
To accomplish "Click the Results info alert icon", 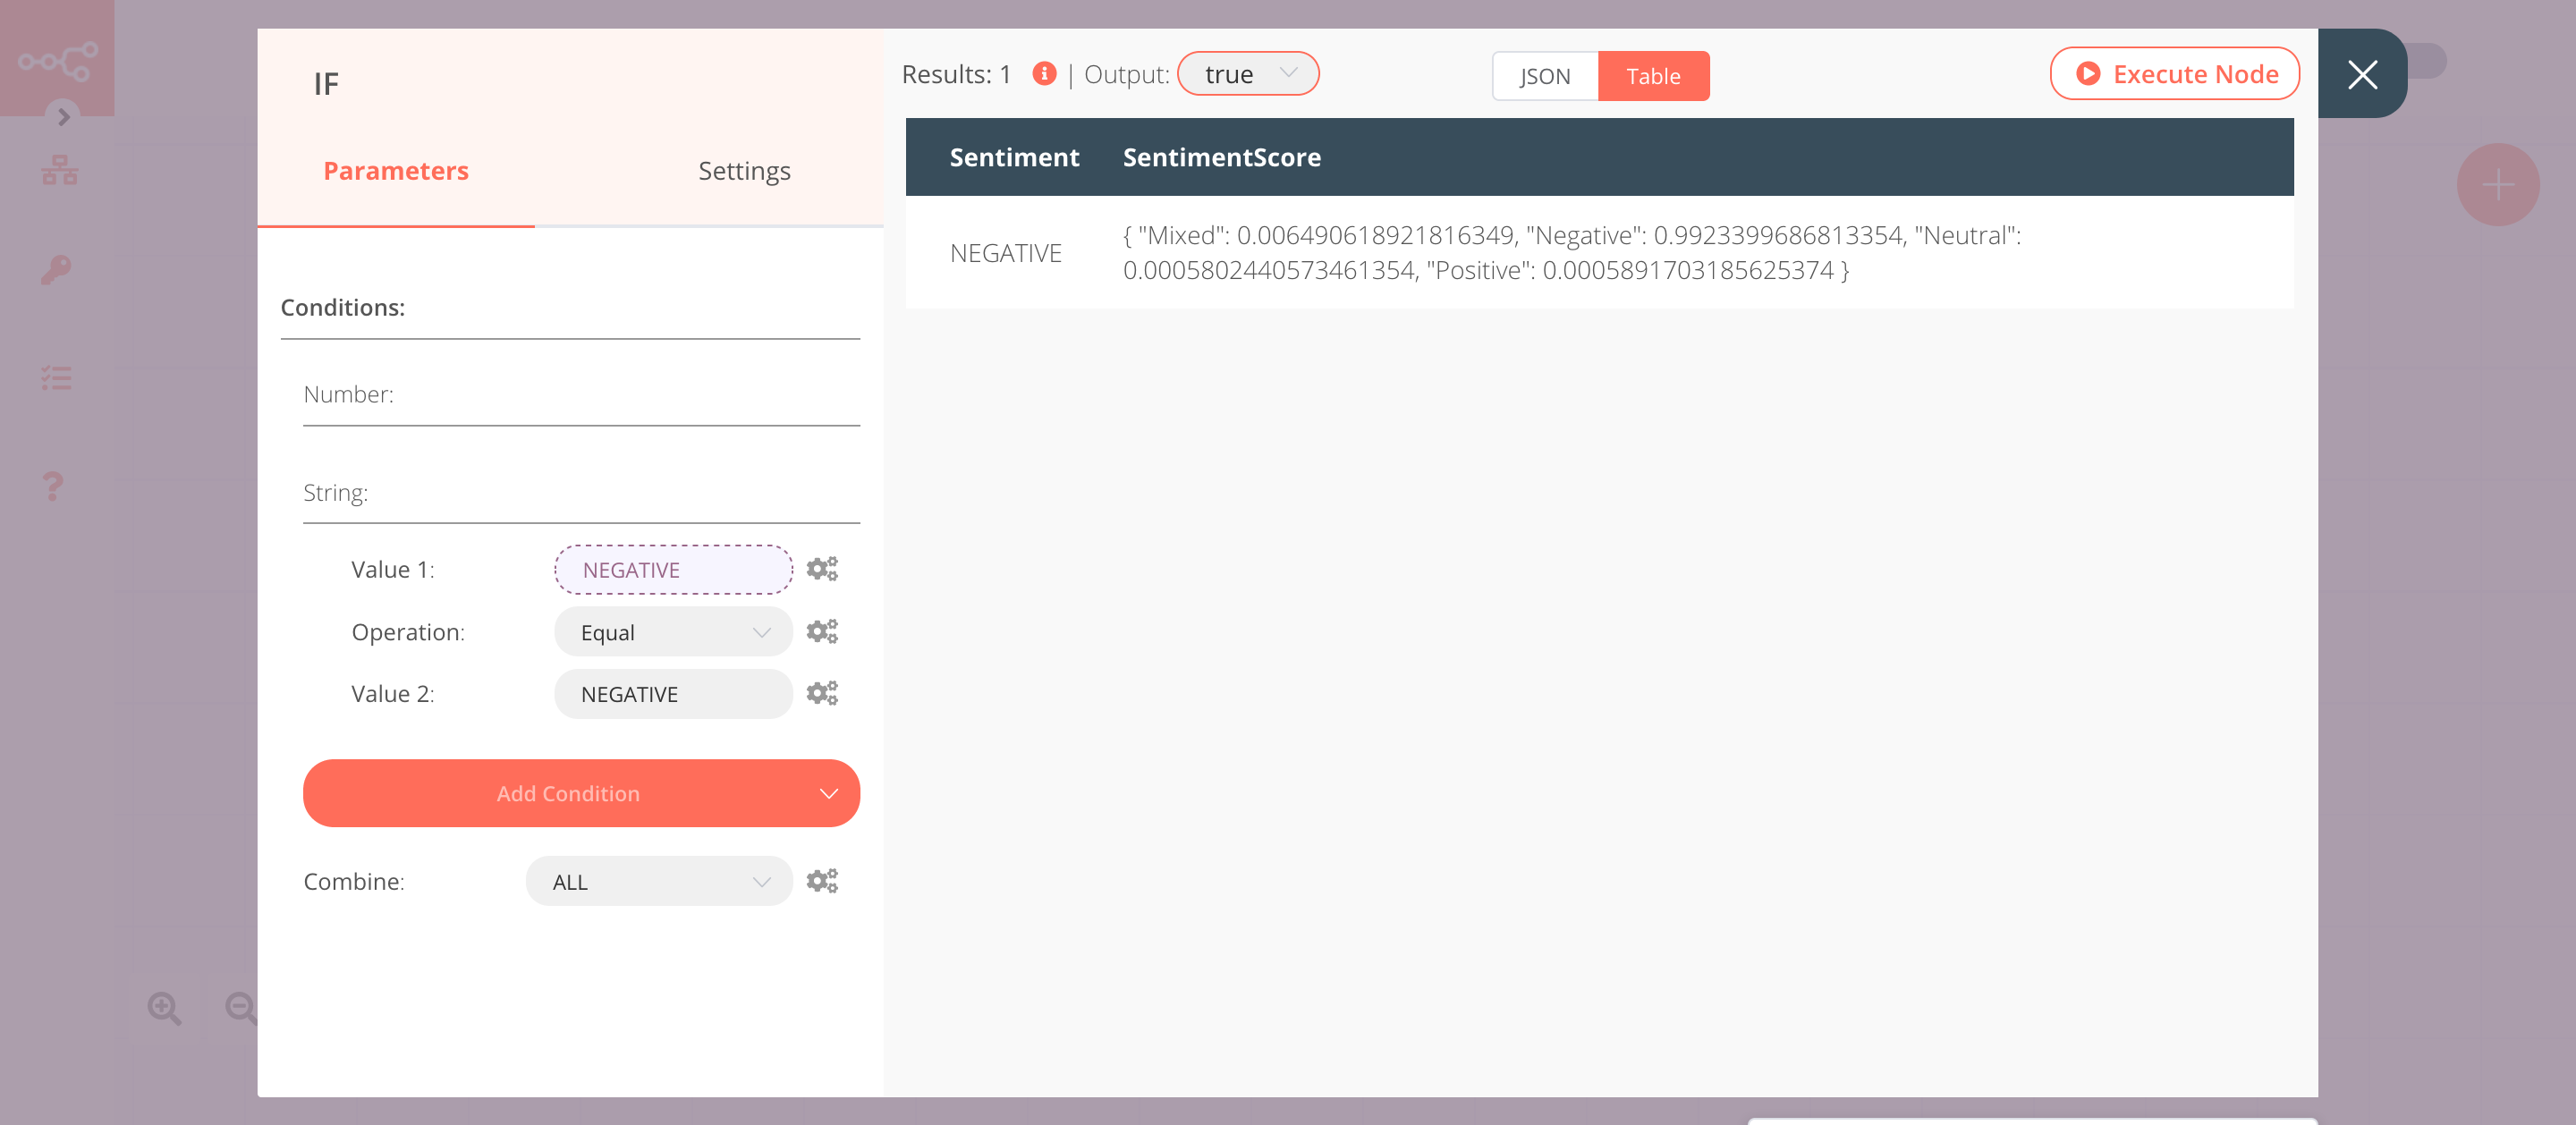I will 1041,72.
